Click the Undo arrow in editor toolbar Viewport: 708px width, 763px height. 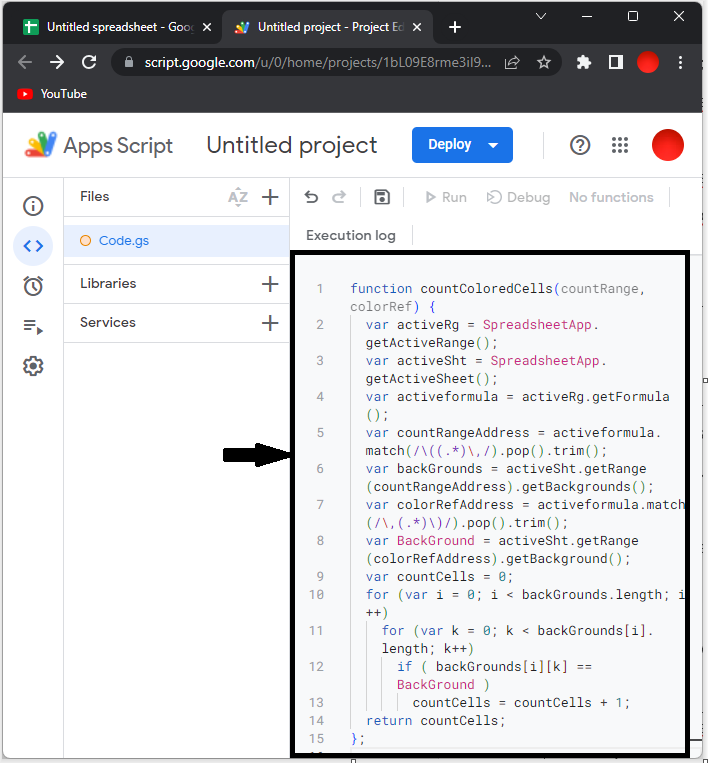[x=311, y=197]
